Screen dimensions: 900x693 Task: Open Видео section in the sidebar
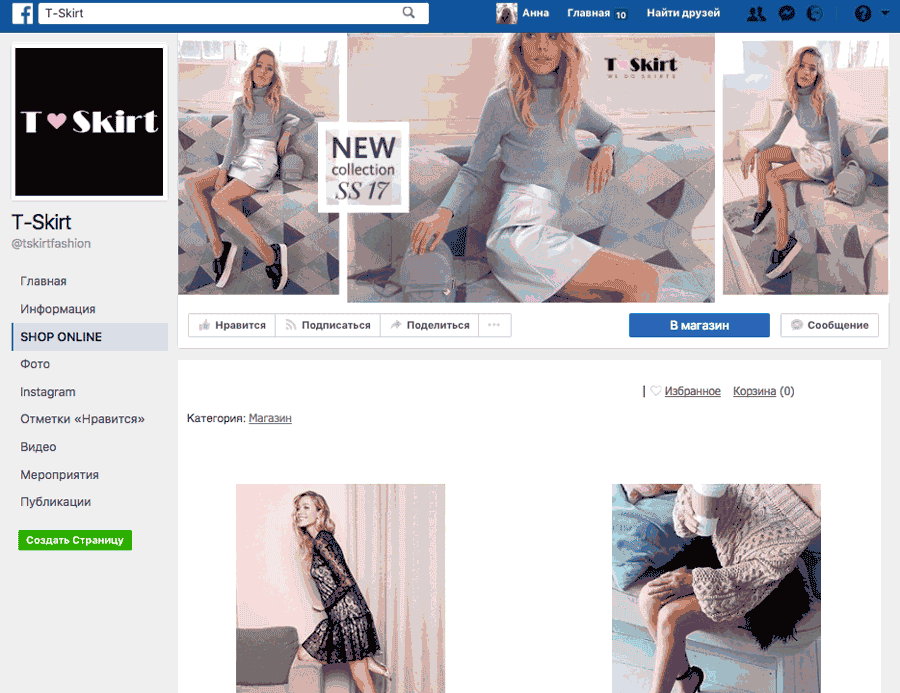38,447
